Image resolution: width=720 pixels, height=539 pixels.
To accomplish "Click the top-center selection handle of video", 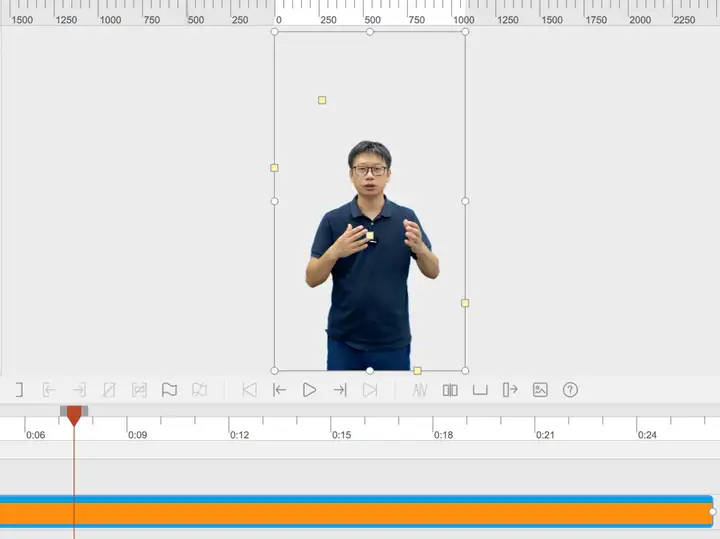I will point(370,32).
